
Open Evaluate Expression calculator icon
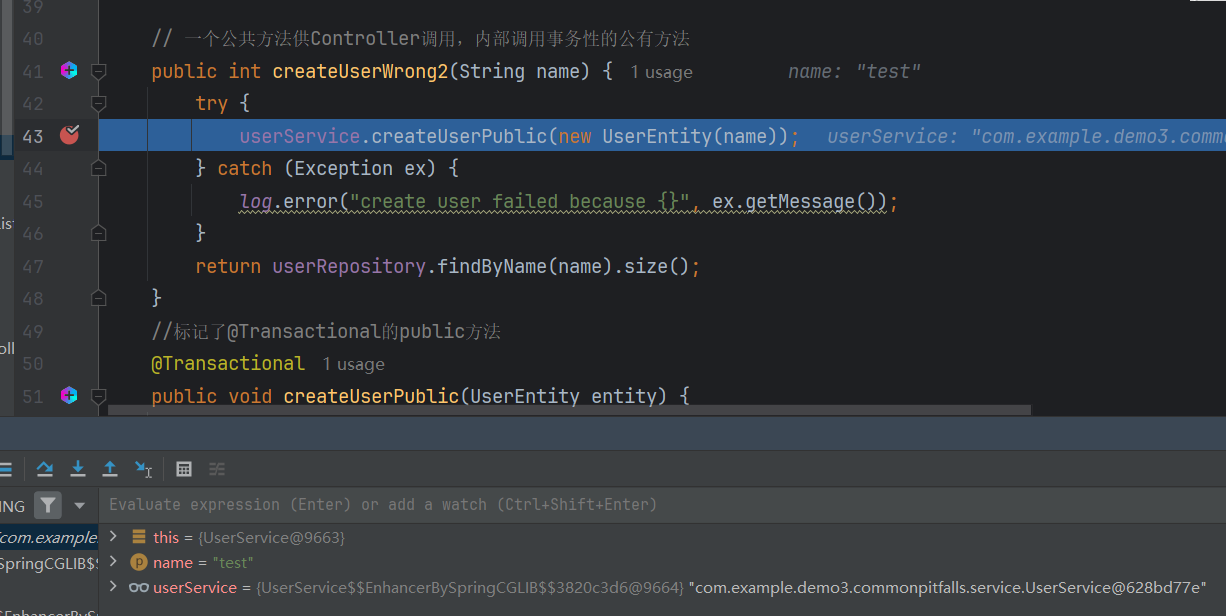(x=184, y=469)
